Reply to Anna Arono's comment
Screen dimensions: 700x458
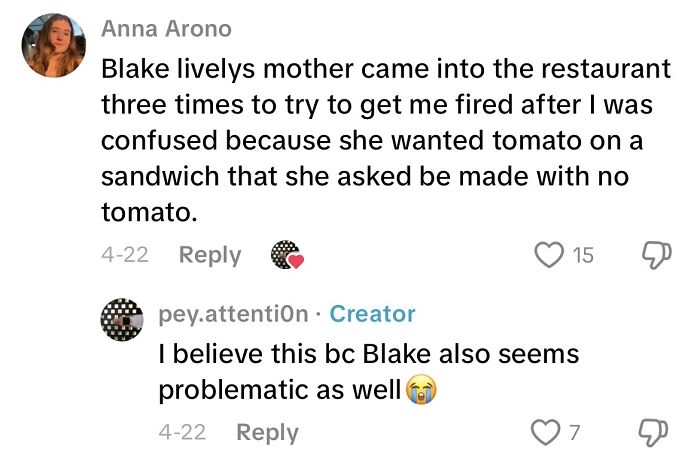pyautogui.click(x=210, y=255)
